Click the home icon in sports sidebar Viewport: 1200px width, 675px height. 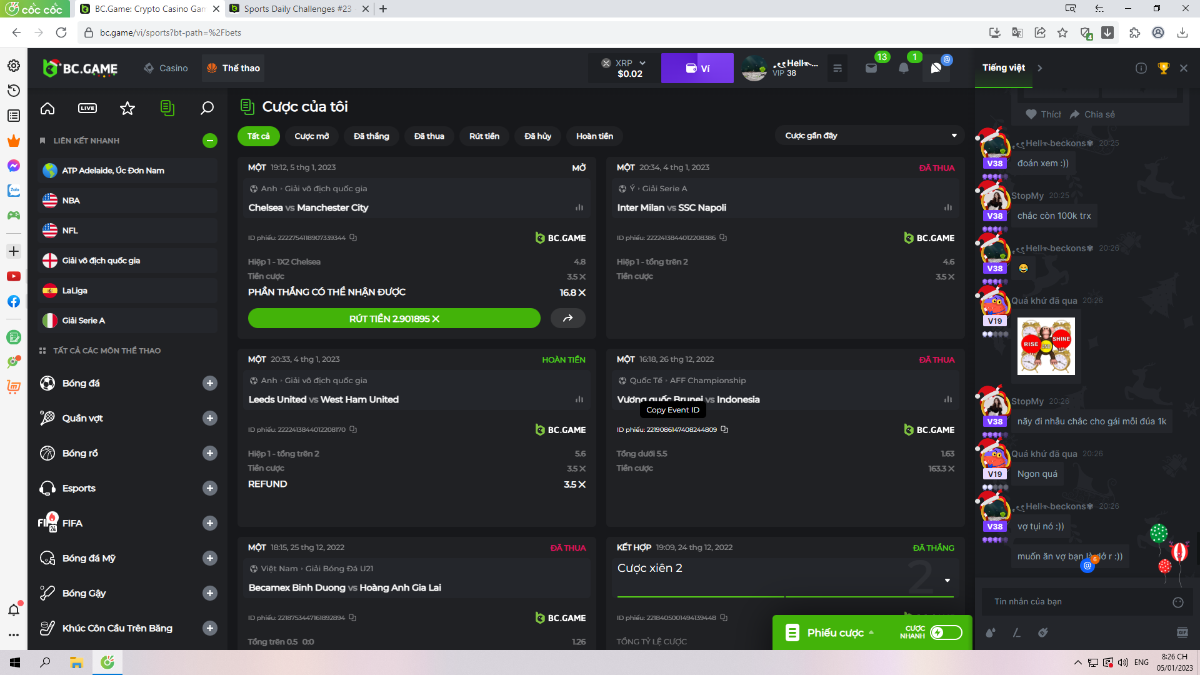pyautogui.click(x=47, y=108)
